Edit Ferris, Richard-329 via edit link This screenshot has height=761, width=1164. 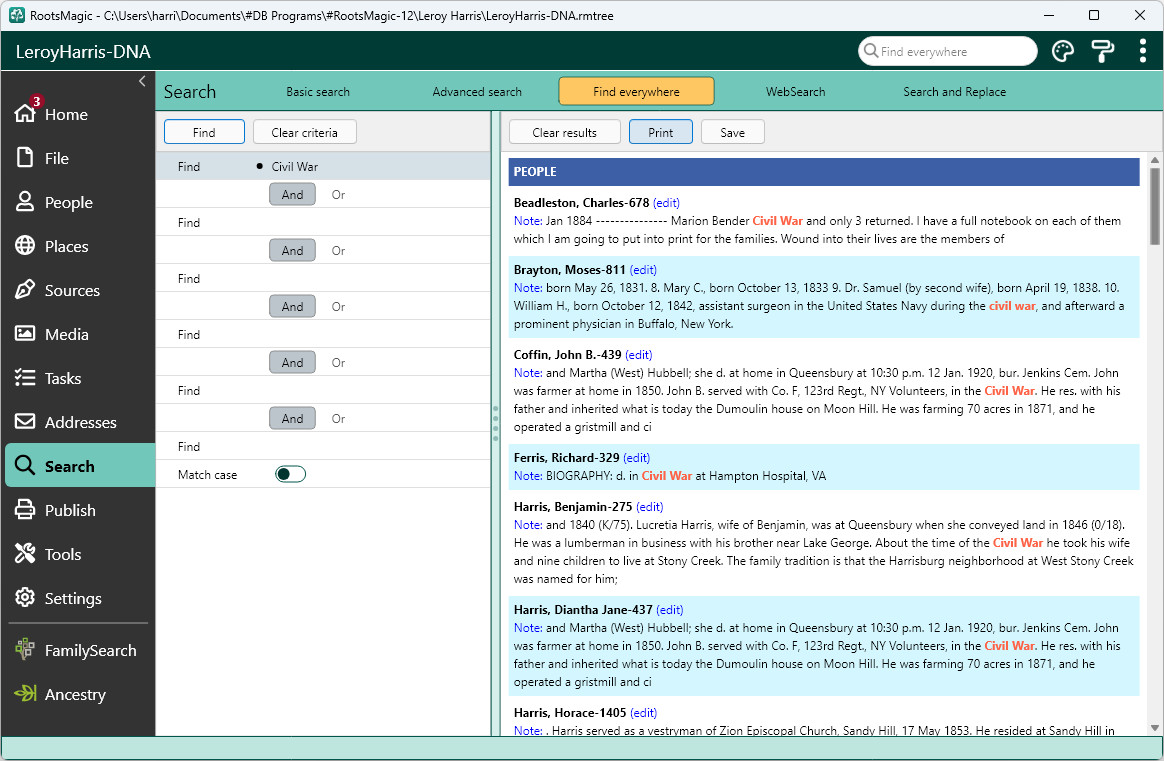click(636, 458)
